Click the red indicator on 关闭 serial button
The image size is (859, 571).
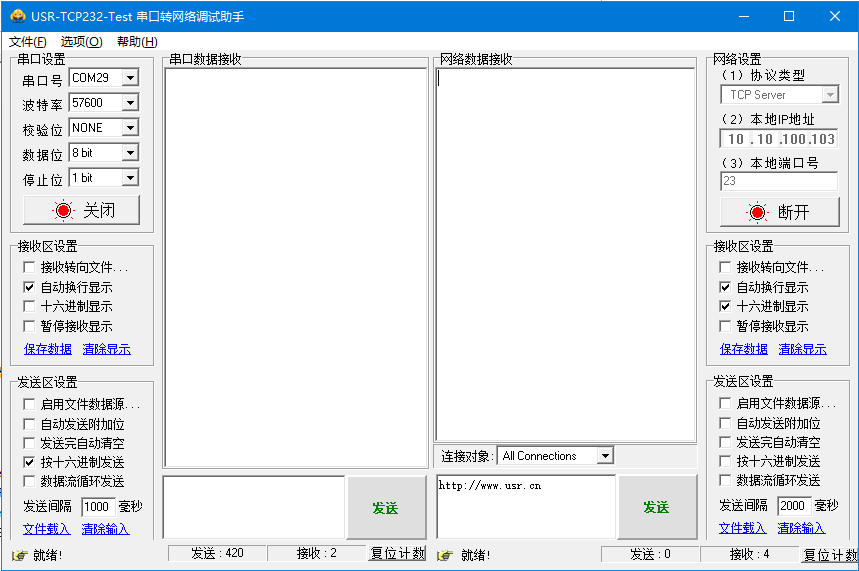coord(64,211)
